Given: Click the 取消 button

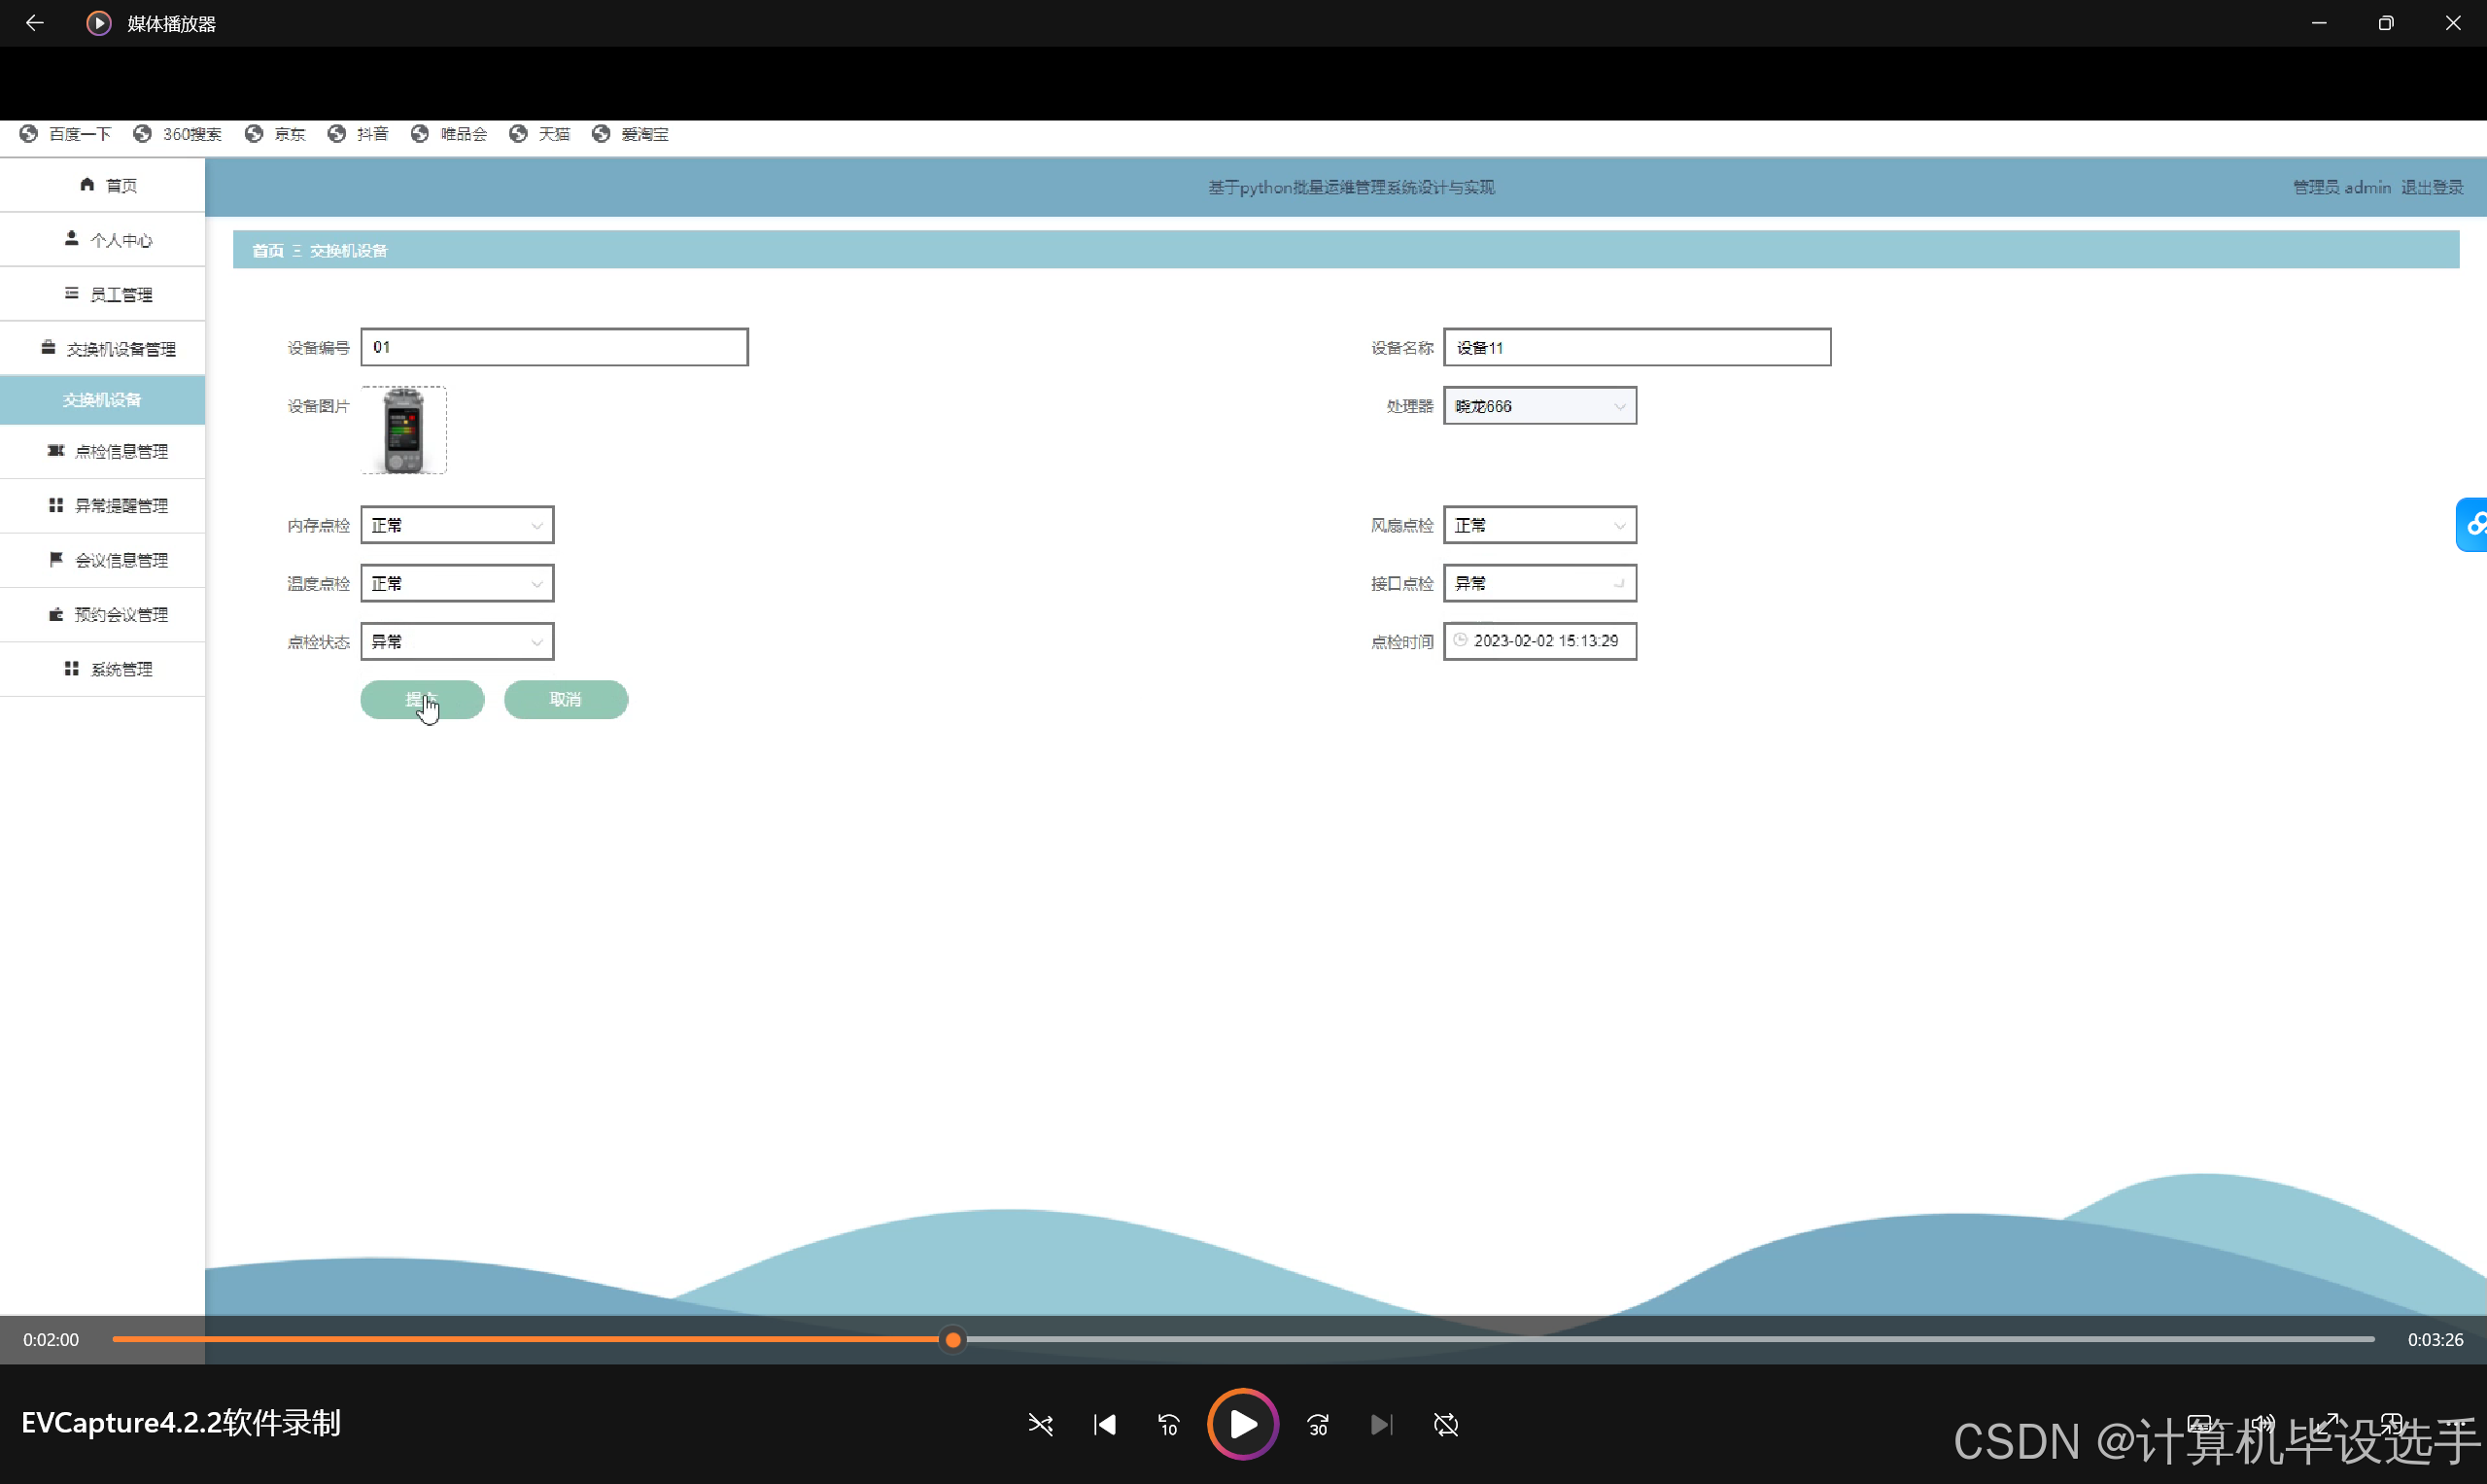Looking at the screenshot, I should pos(565,699).
